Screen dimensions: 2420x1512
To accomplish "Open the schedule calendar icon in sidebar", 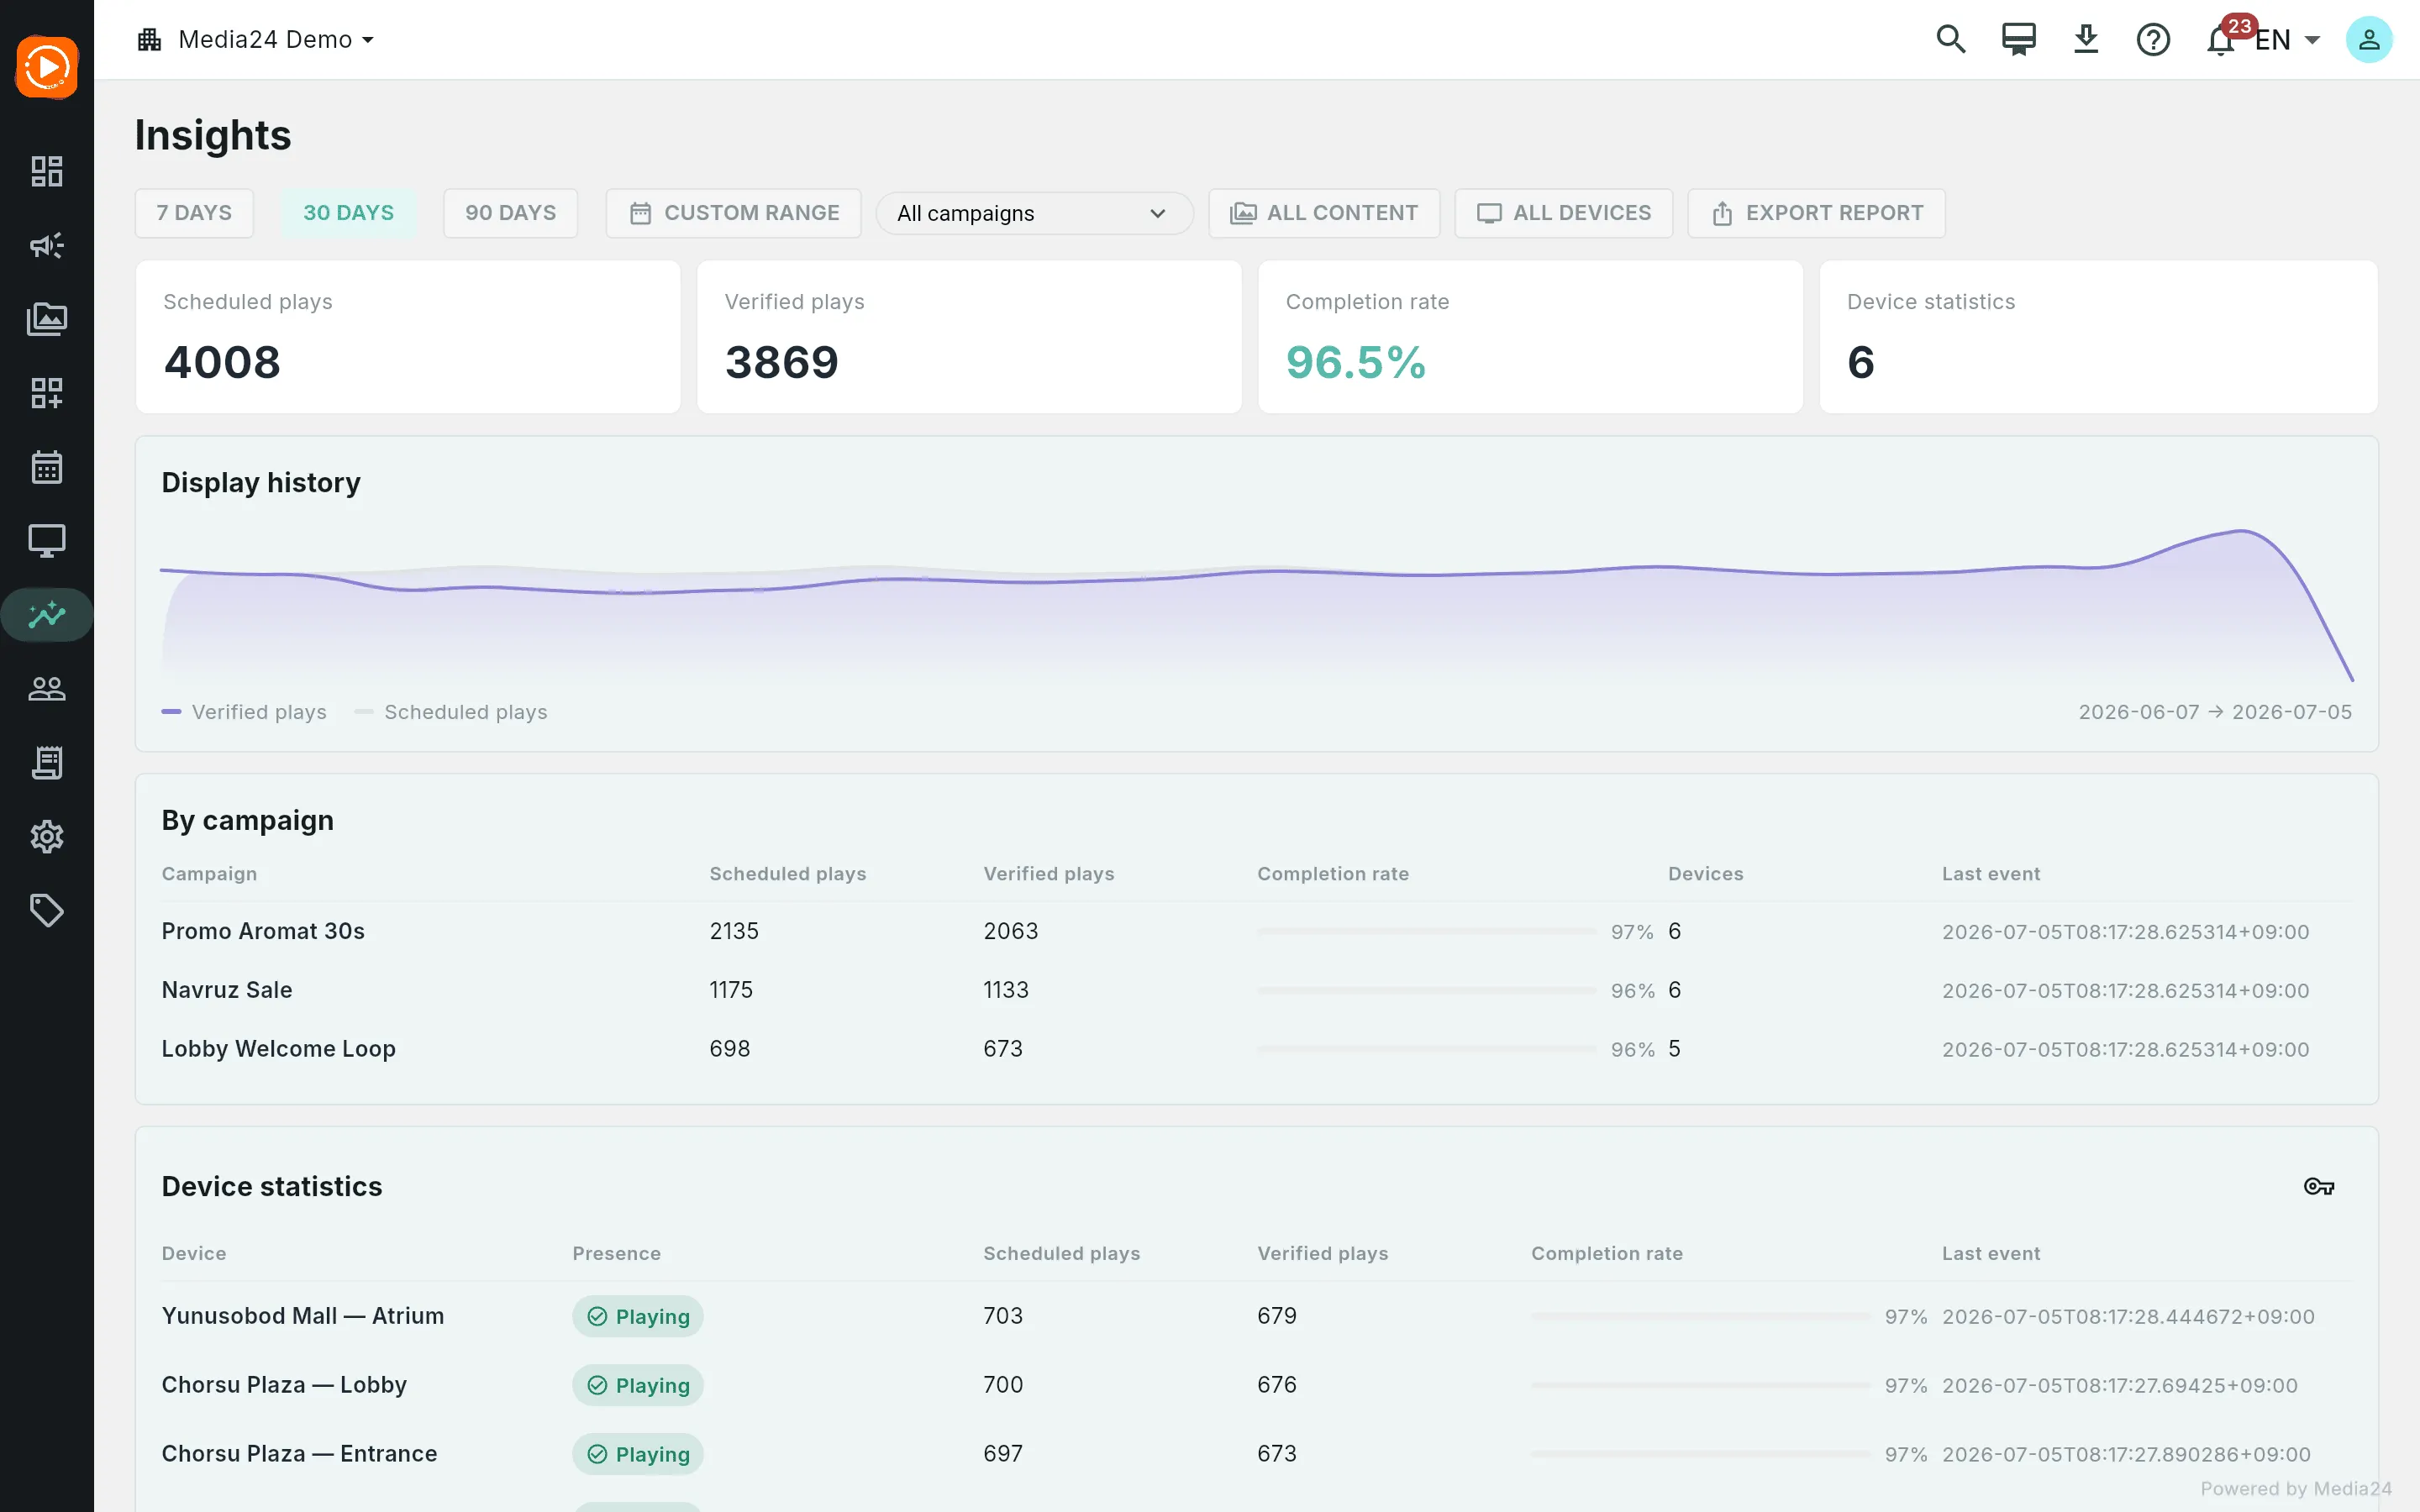I will pos(47,467).
